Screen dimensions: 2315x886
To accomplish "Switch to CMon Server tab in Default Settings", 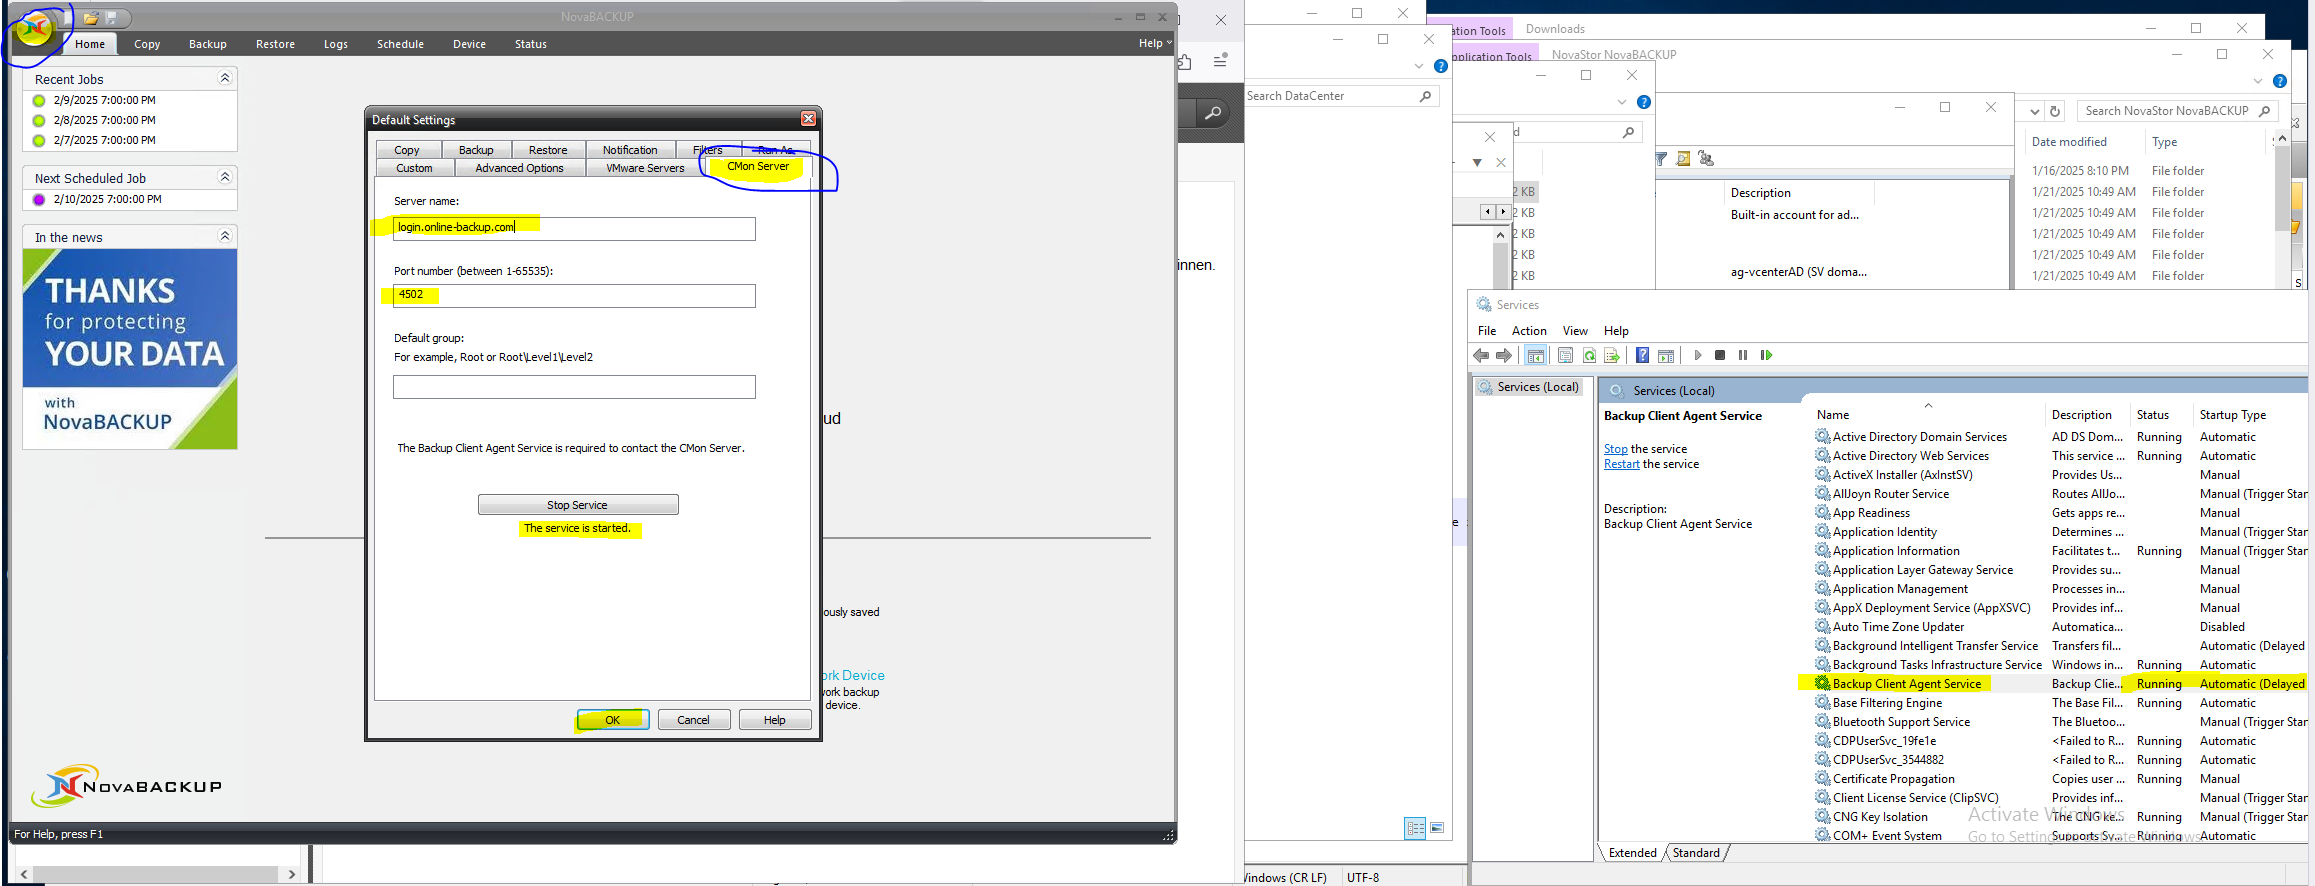I will [758, 167].
